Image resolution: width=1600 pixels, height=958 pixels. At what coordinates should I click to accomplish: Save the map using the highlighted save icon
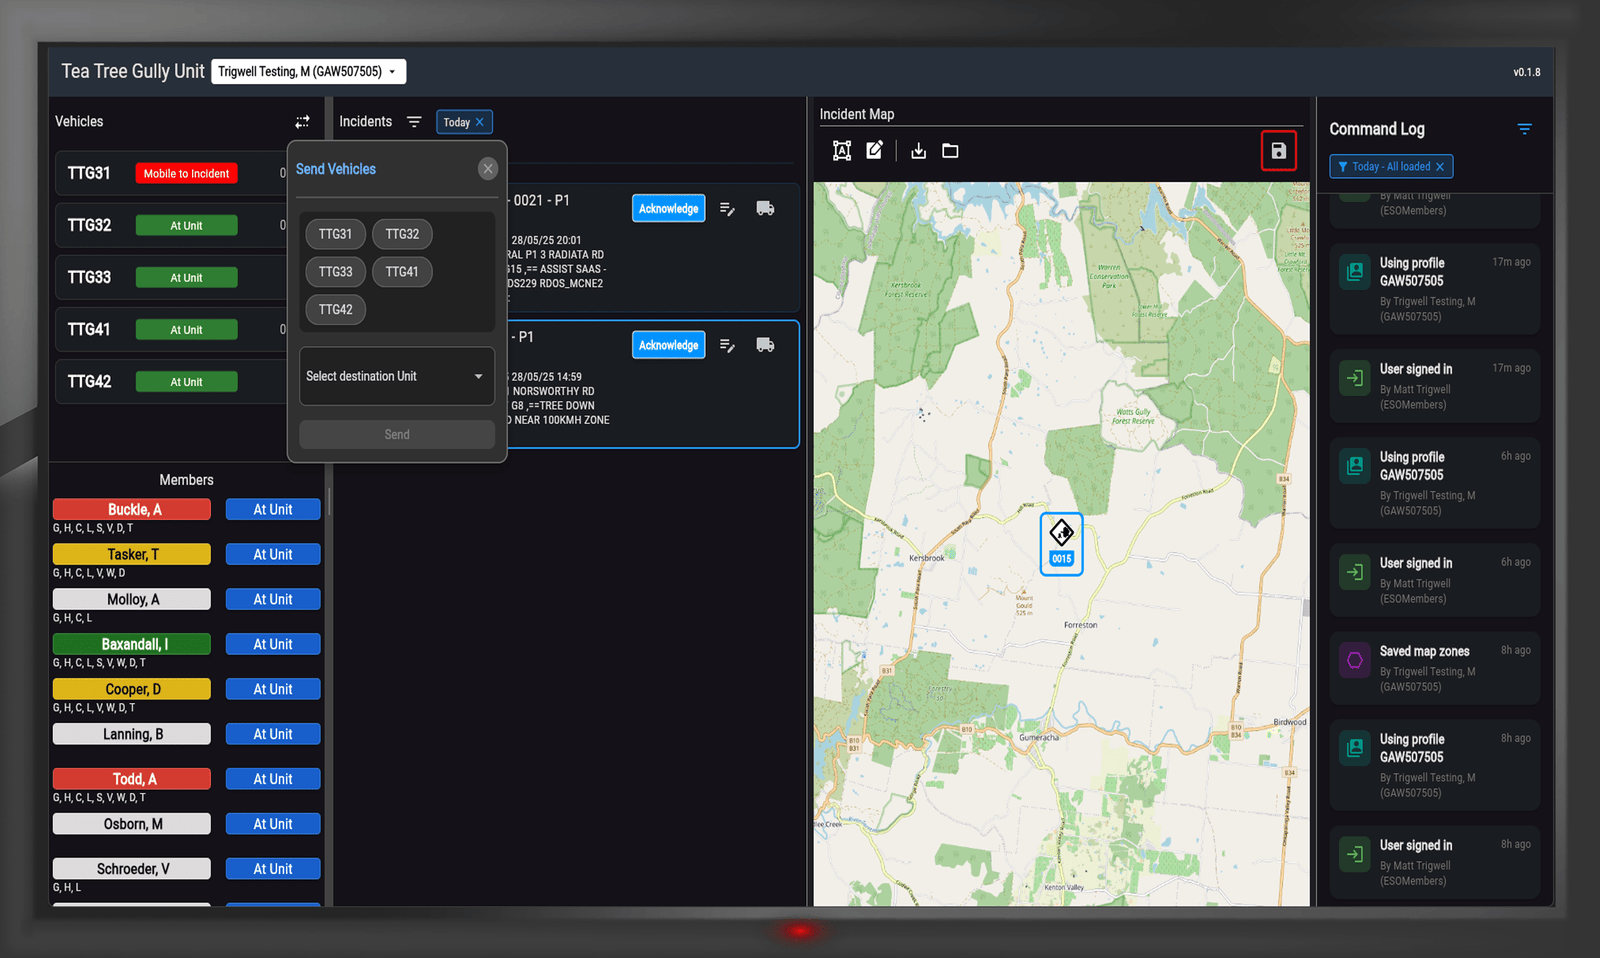[x=1279, y=150]
